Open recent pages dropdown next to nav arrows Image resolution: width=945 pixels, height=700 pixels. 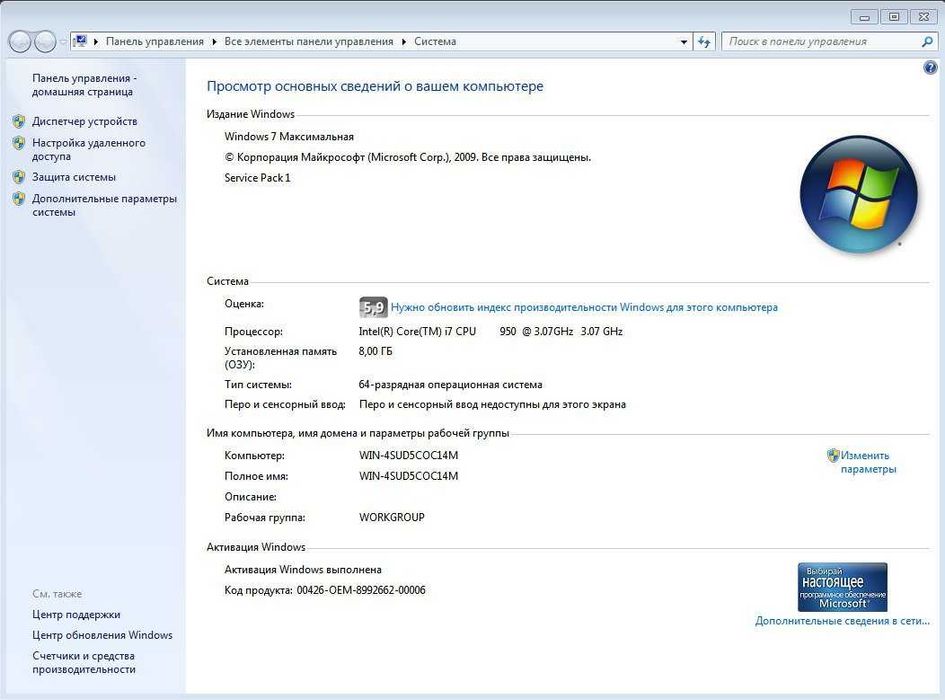point(63,42)
